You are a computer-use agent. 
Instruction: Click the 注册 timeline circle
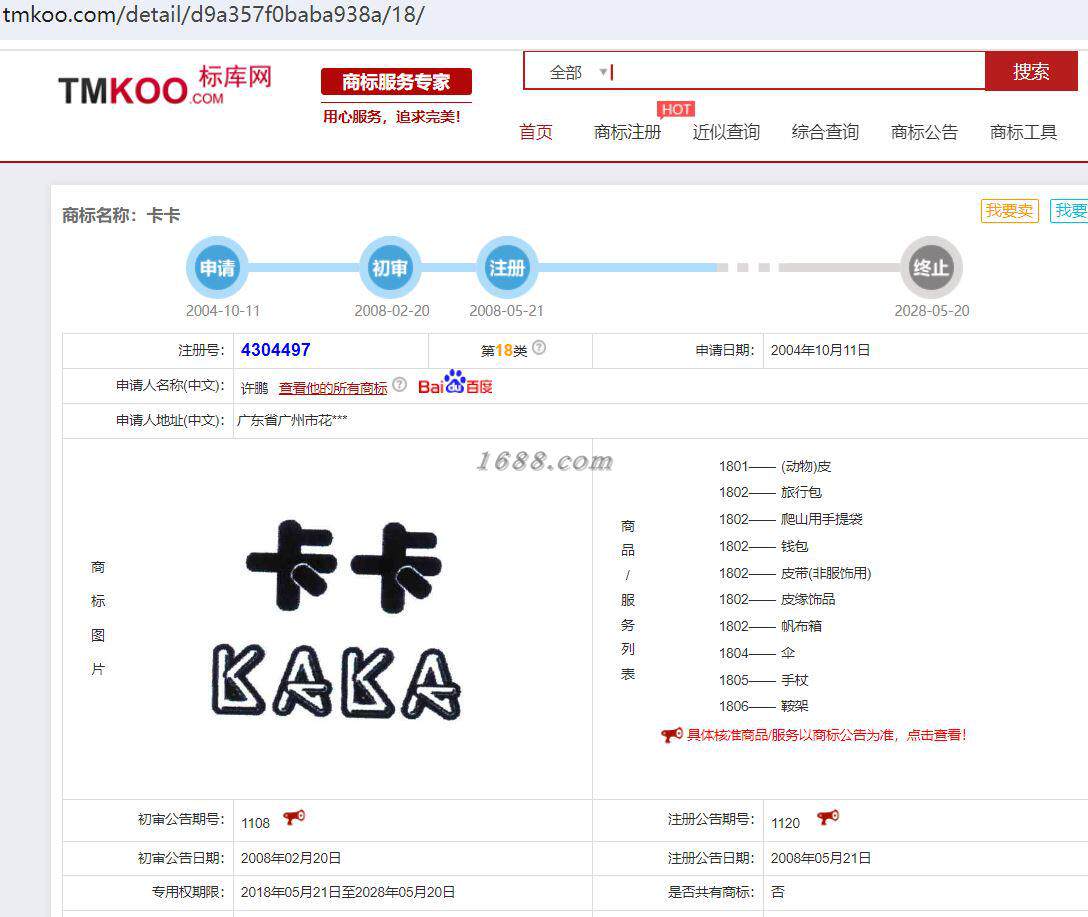pos(507,268)
